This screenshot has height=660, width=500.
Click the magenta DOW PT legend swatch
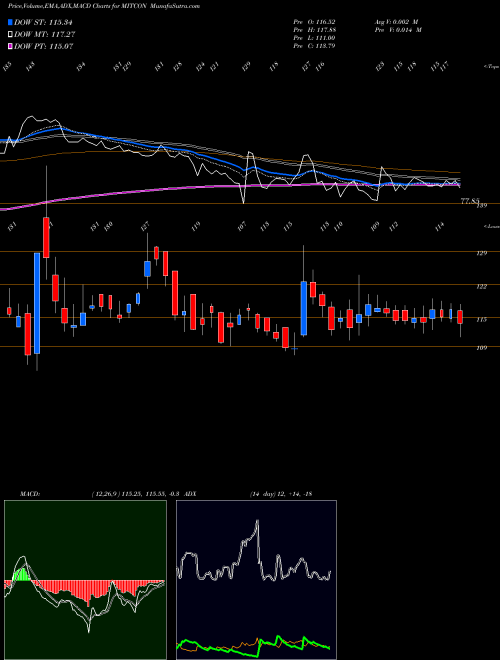click(10, 46)
